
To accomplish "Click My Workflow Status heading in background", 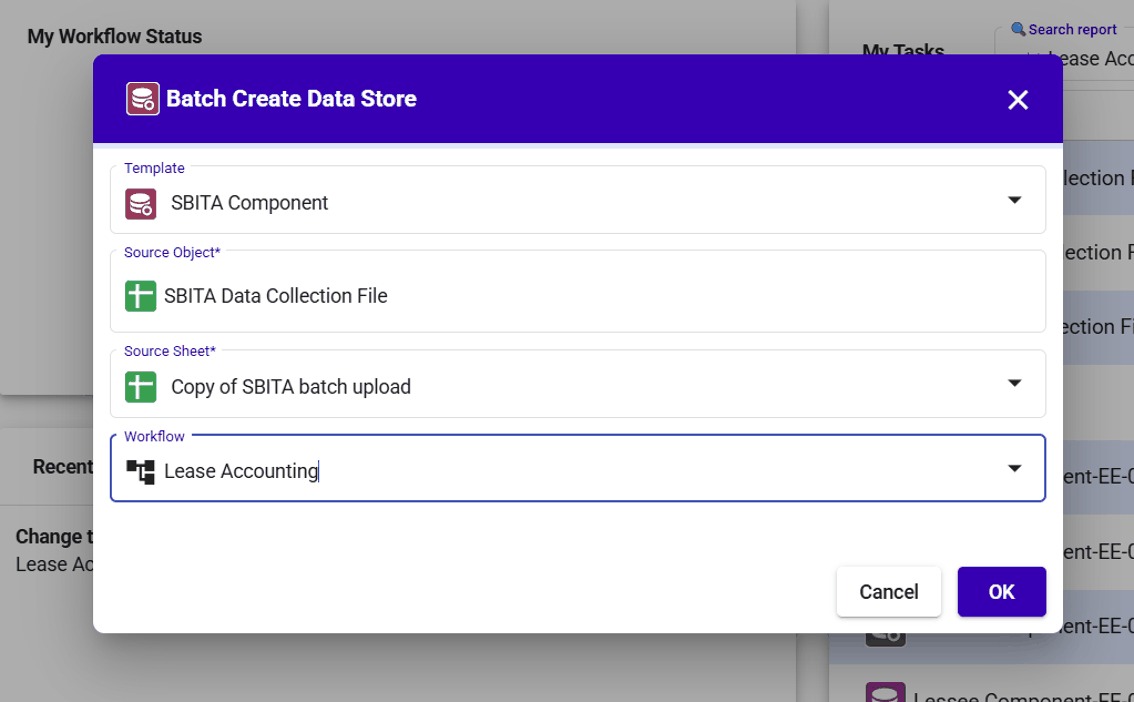I will click(x=114, y=36).
